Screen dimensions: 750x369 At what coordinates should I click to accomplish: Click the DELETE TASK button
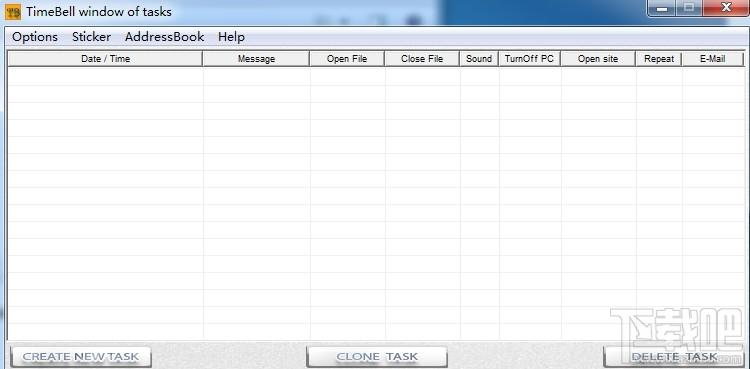pos(674,357)
